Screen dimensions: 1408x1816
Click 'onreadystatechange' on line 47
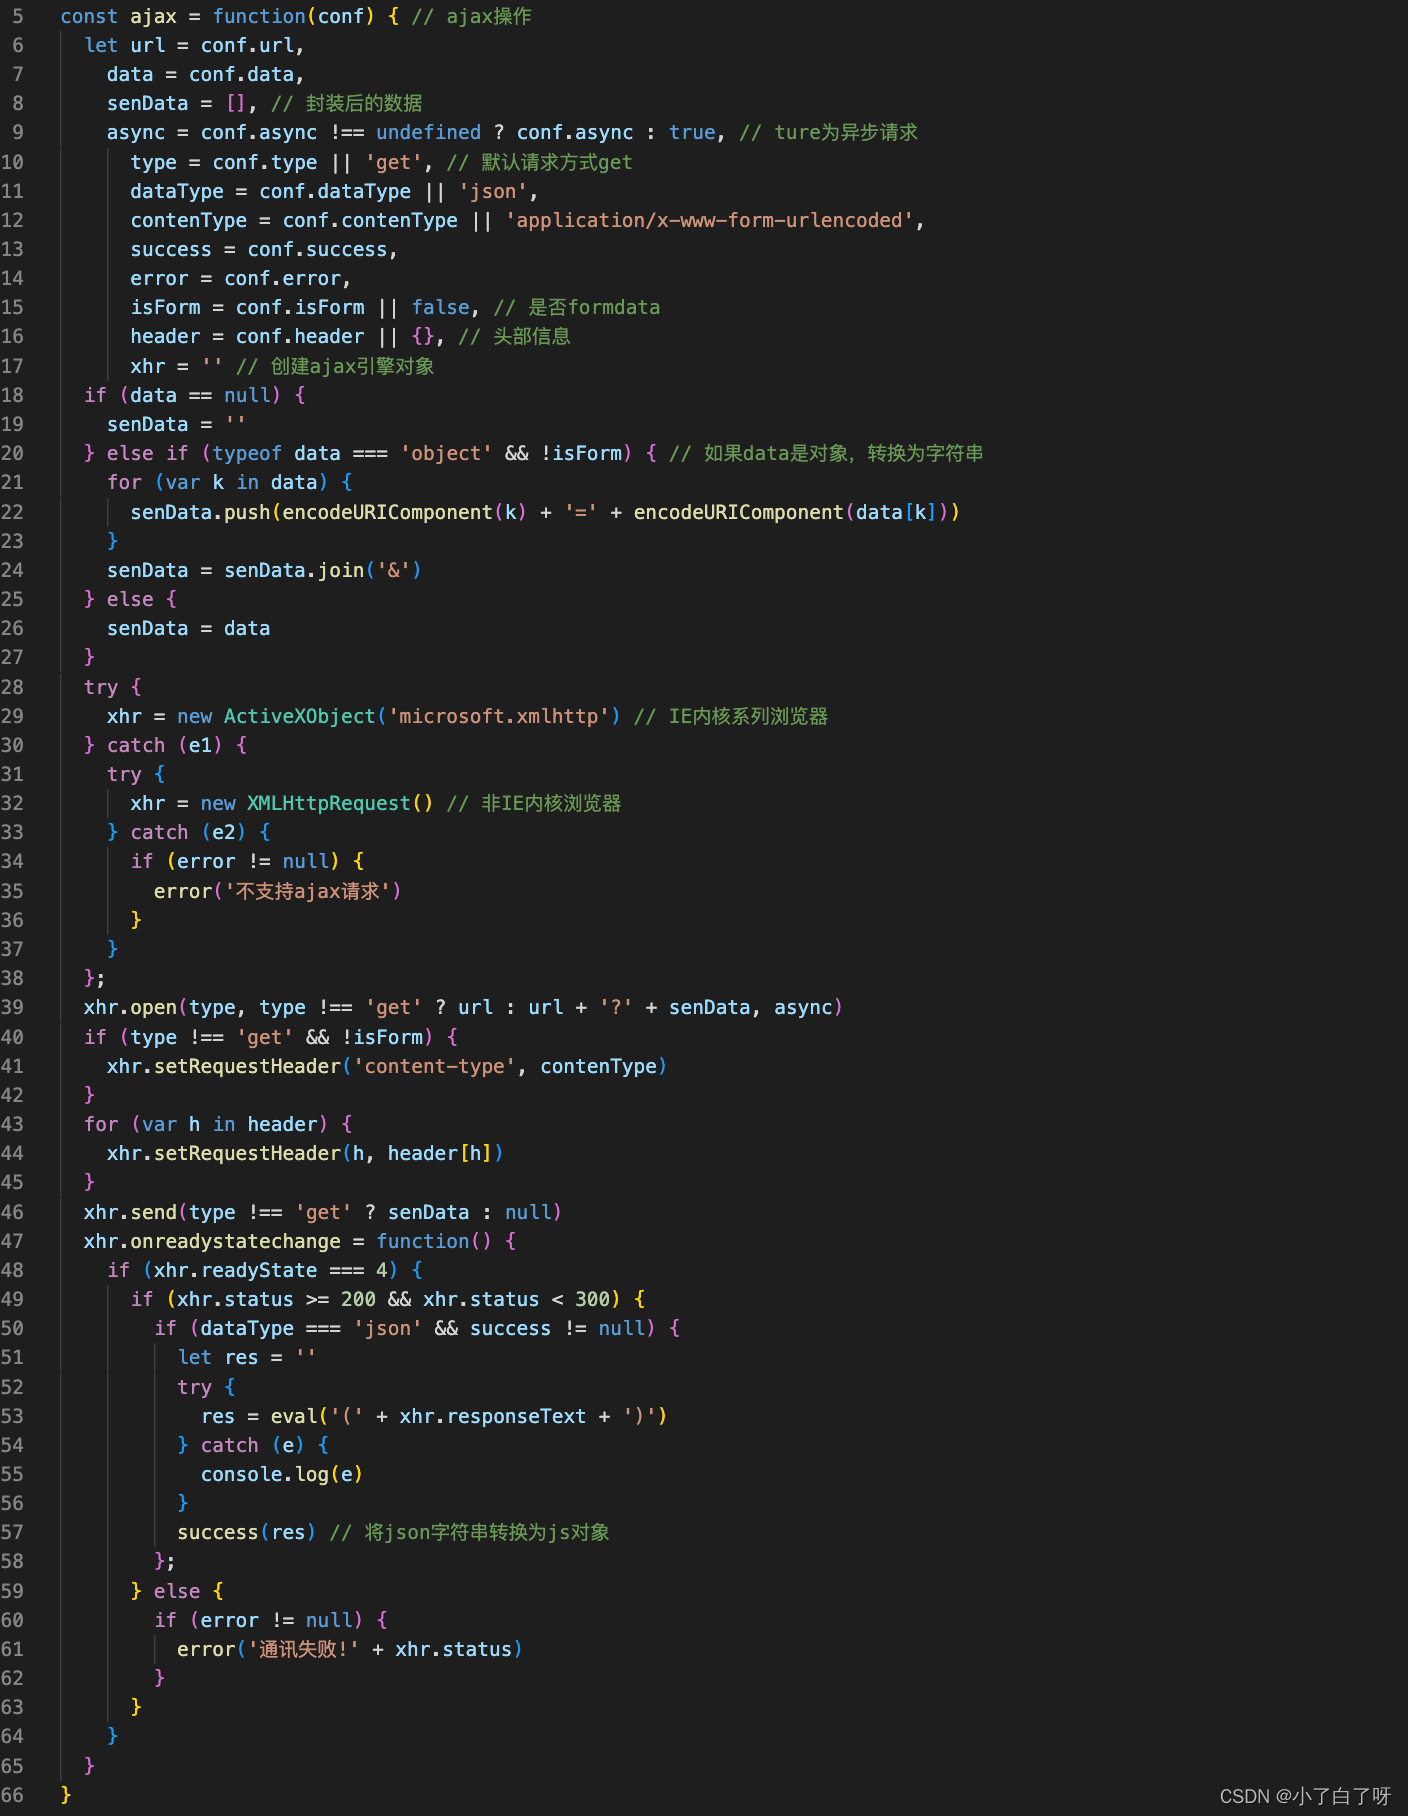(x=235, y=1242)
